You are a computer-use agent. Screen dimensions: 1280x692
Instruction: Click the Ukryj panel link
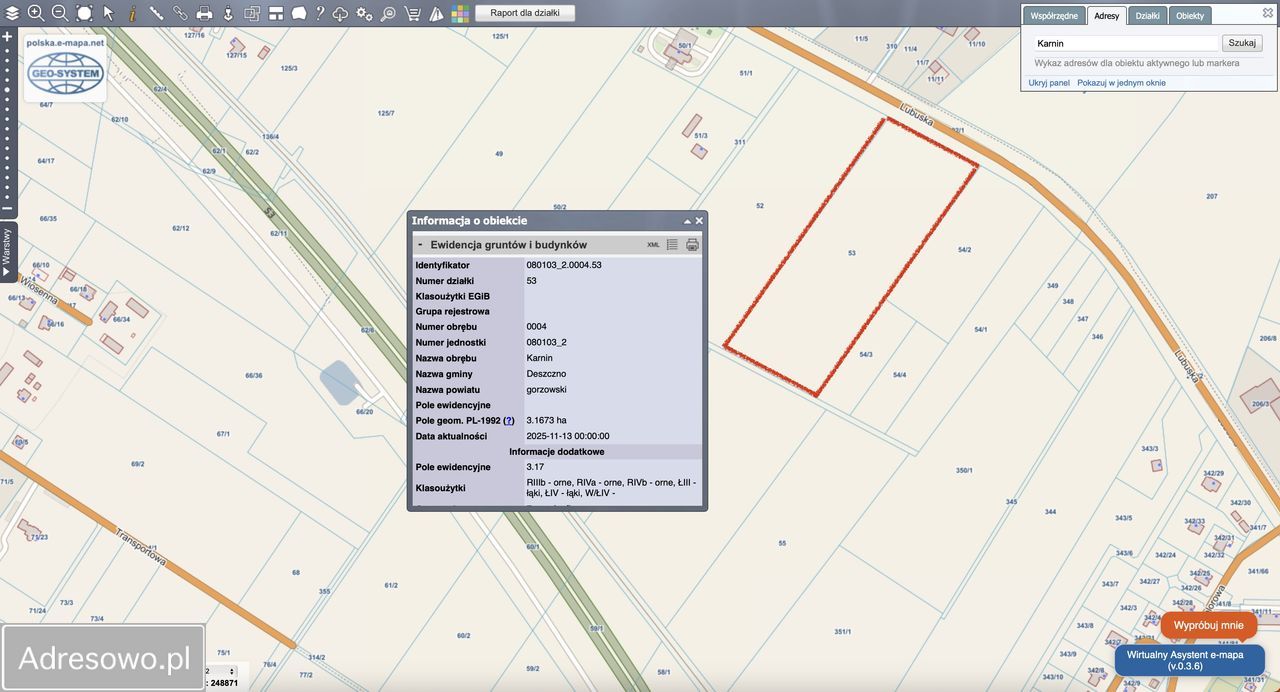1049,83
